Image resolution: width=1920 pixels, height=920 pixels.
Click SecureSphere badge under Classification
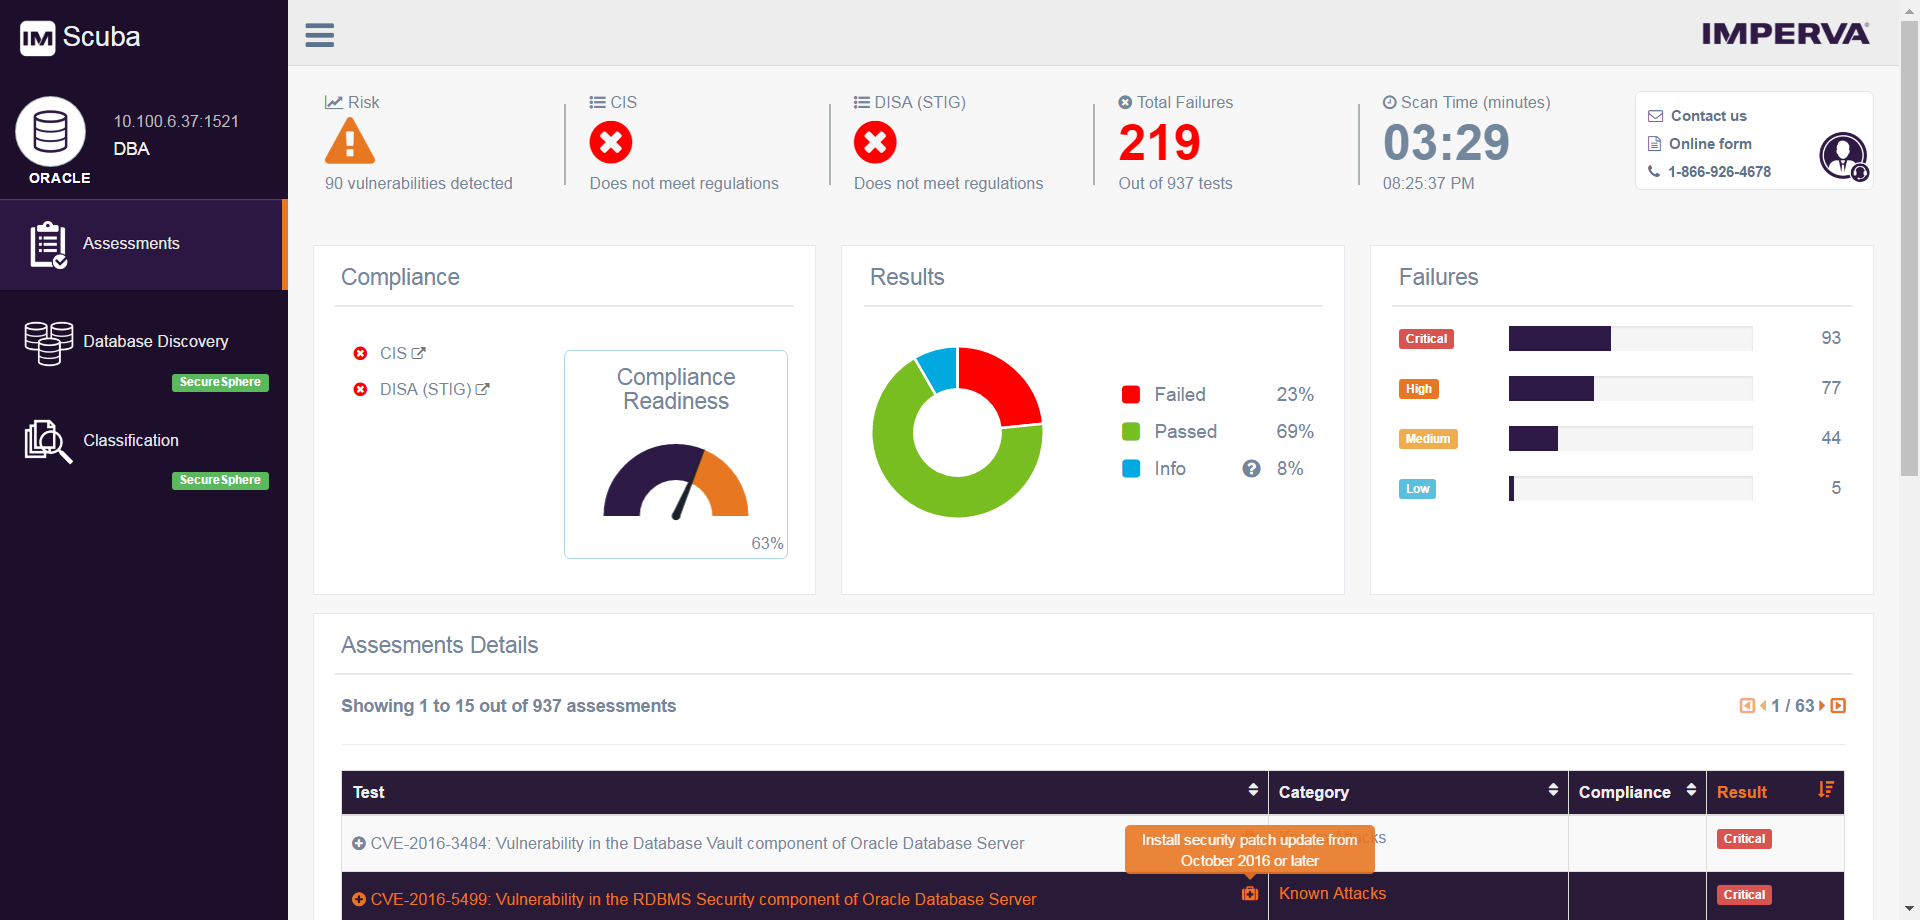pyautogui.click(x=220, y=480)
